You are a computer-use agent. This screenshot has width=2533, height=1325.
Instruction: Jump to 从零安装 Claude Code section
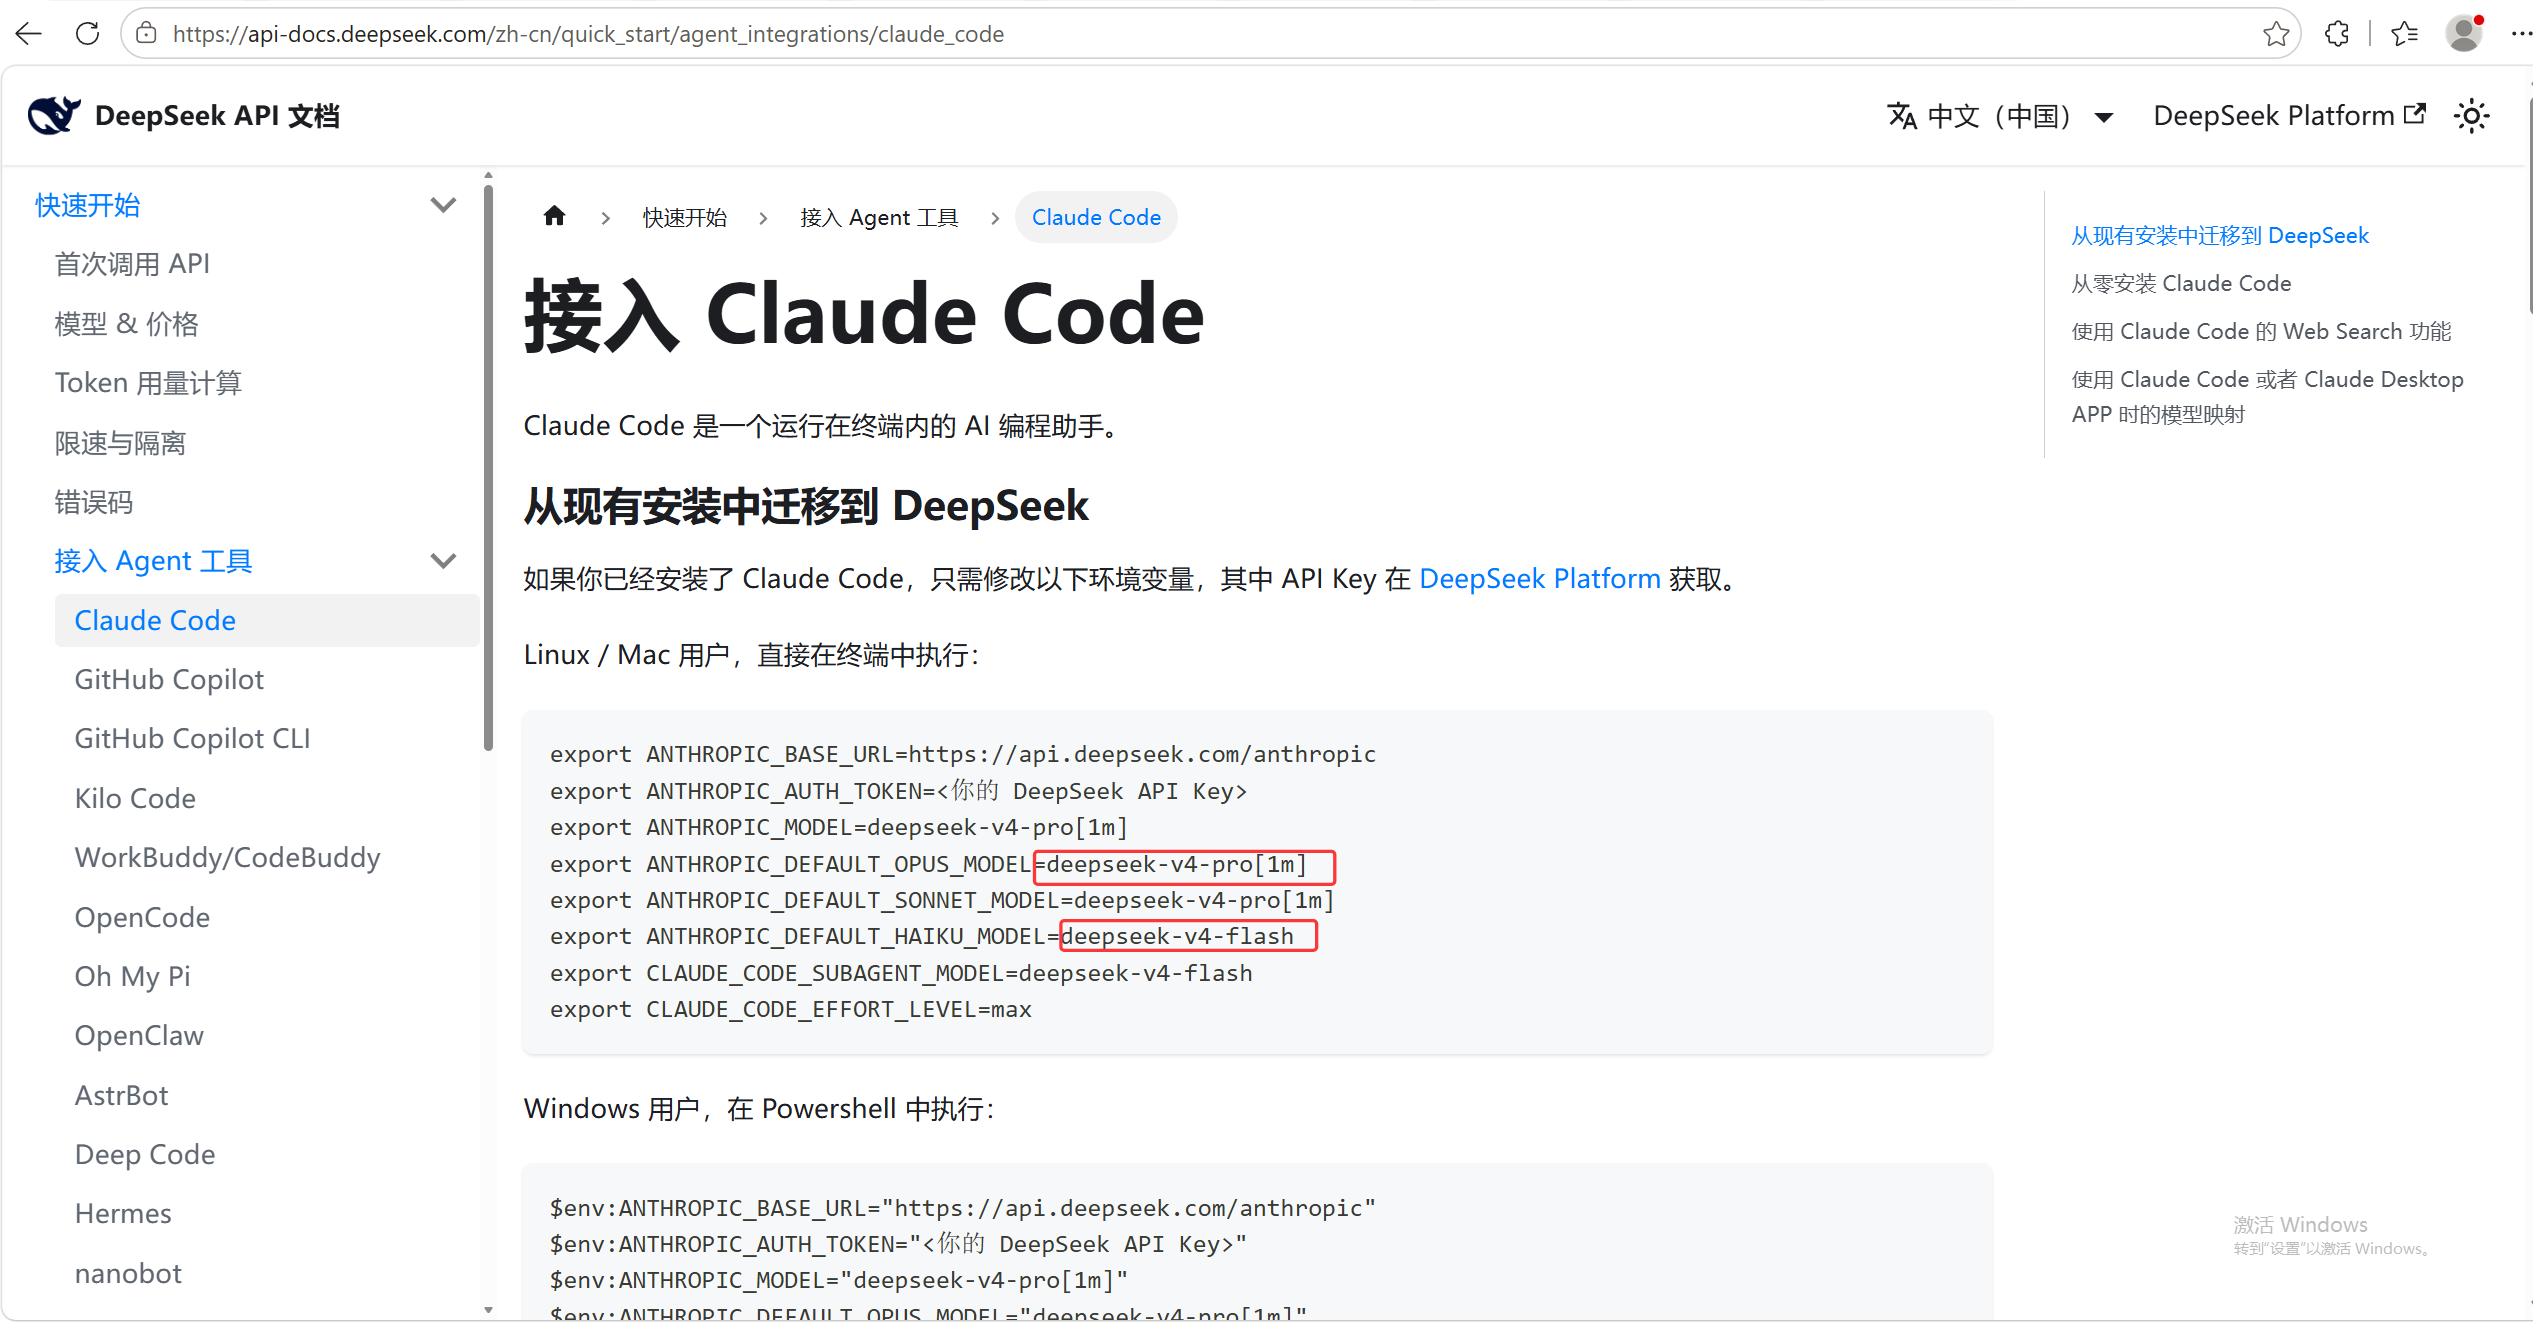[x=2181, y=284]
